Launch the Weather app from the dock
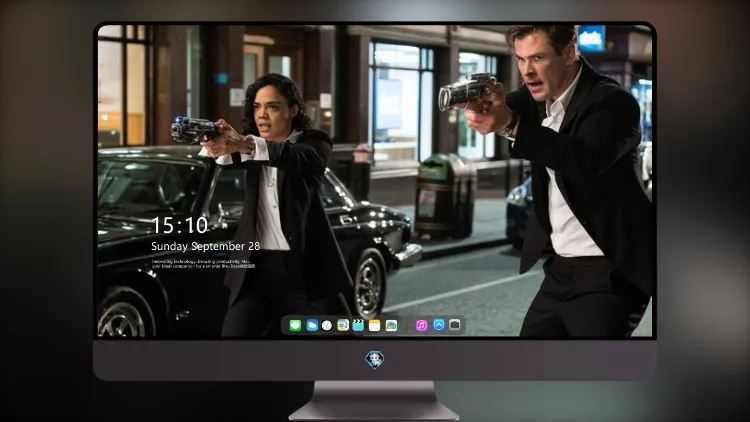750x422 pixels. (312, 326)
